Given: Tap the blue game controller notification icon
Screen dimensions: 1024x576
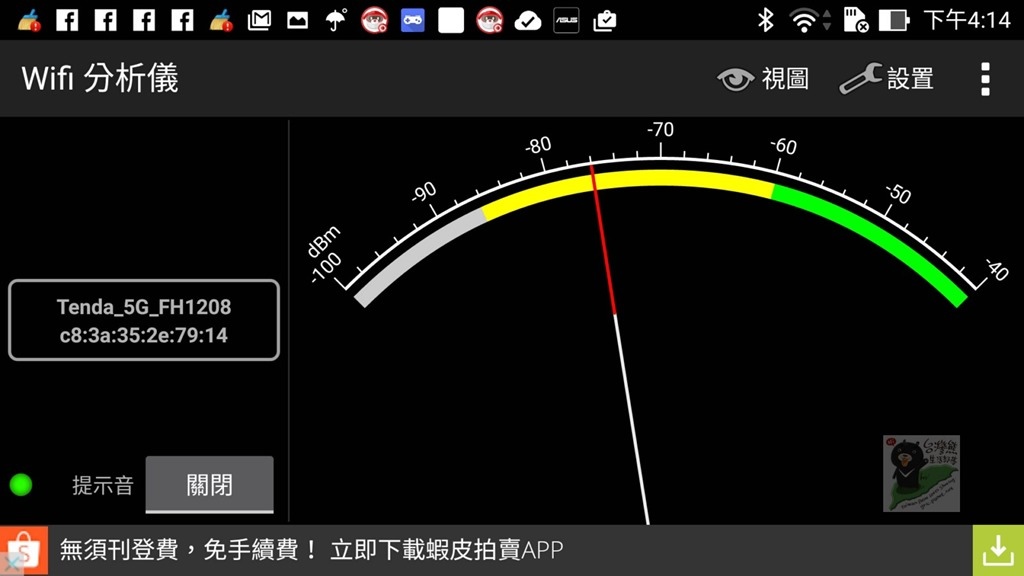Looking at the screenshot, I should coord(412,20).
